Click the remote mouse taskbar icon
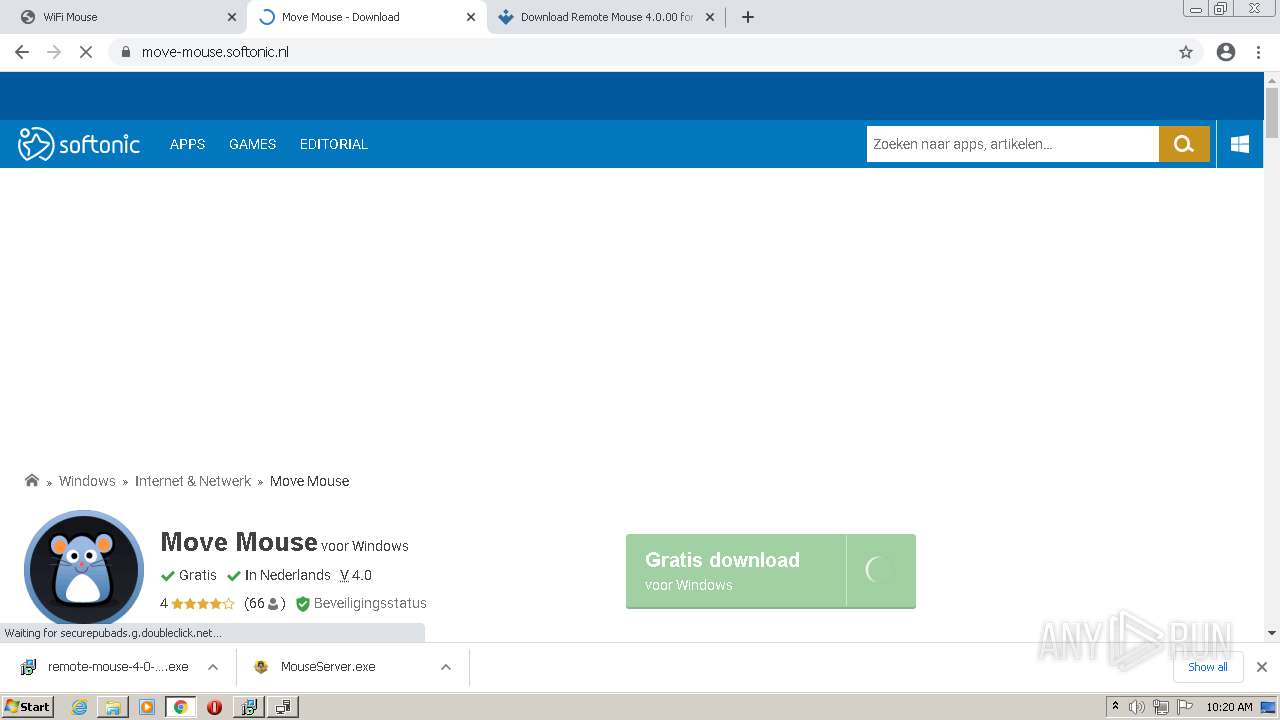Image resolution: width=1280 pixels, height=720 pixels. [283, 707]
